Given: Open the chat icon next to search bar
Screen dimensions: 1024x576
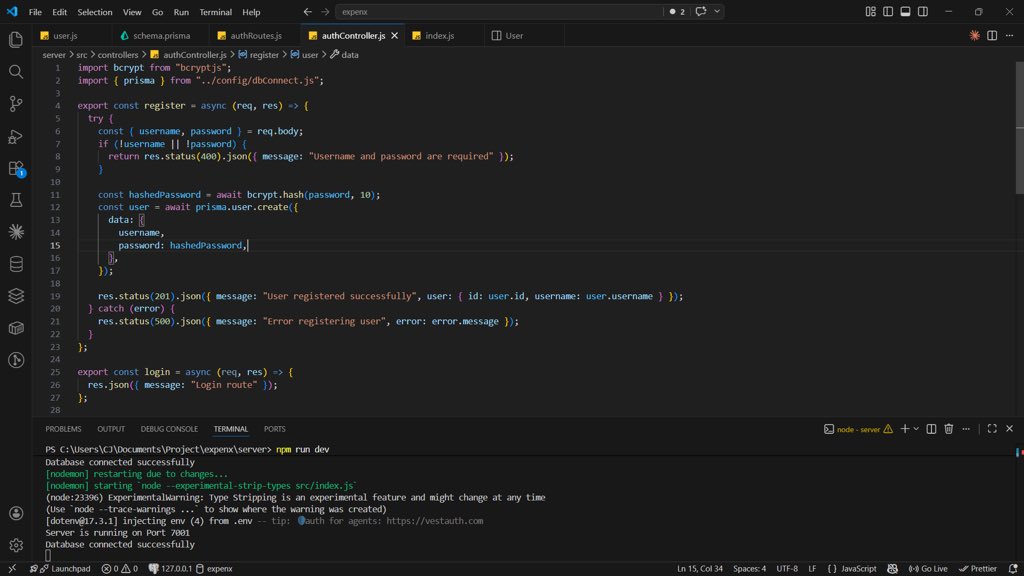Looking at the screenshot, I should [701, 11].
